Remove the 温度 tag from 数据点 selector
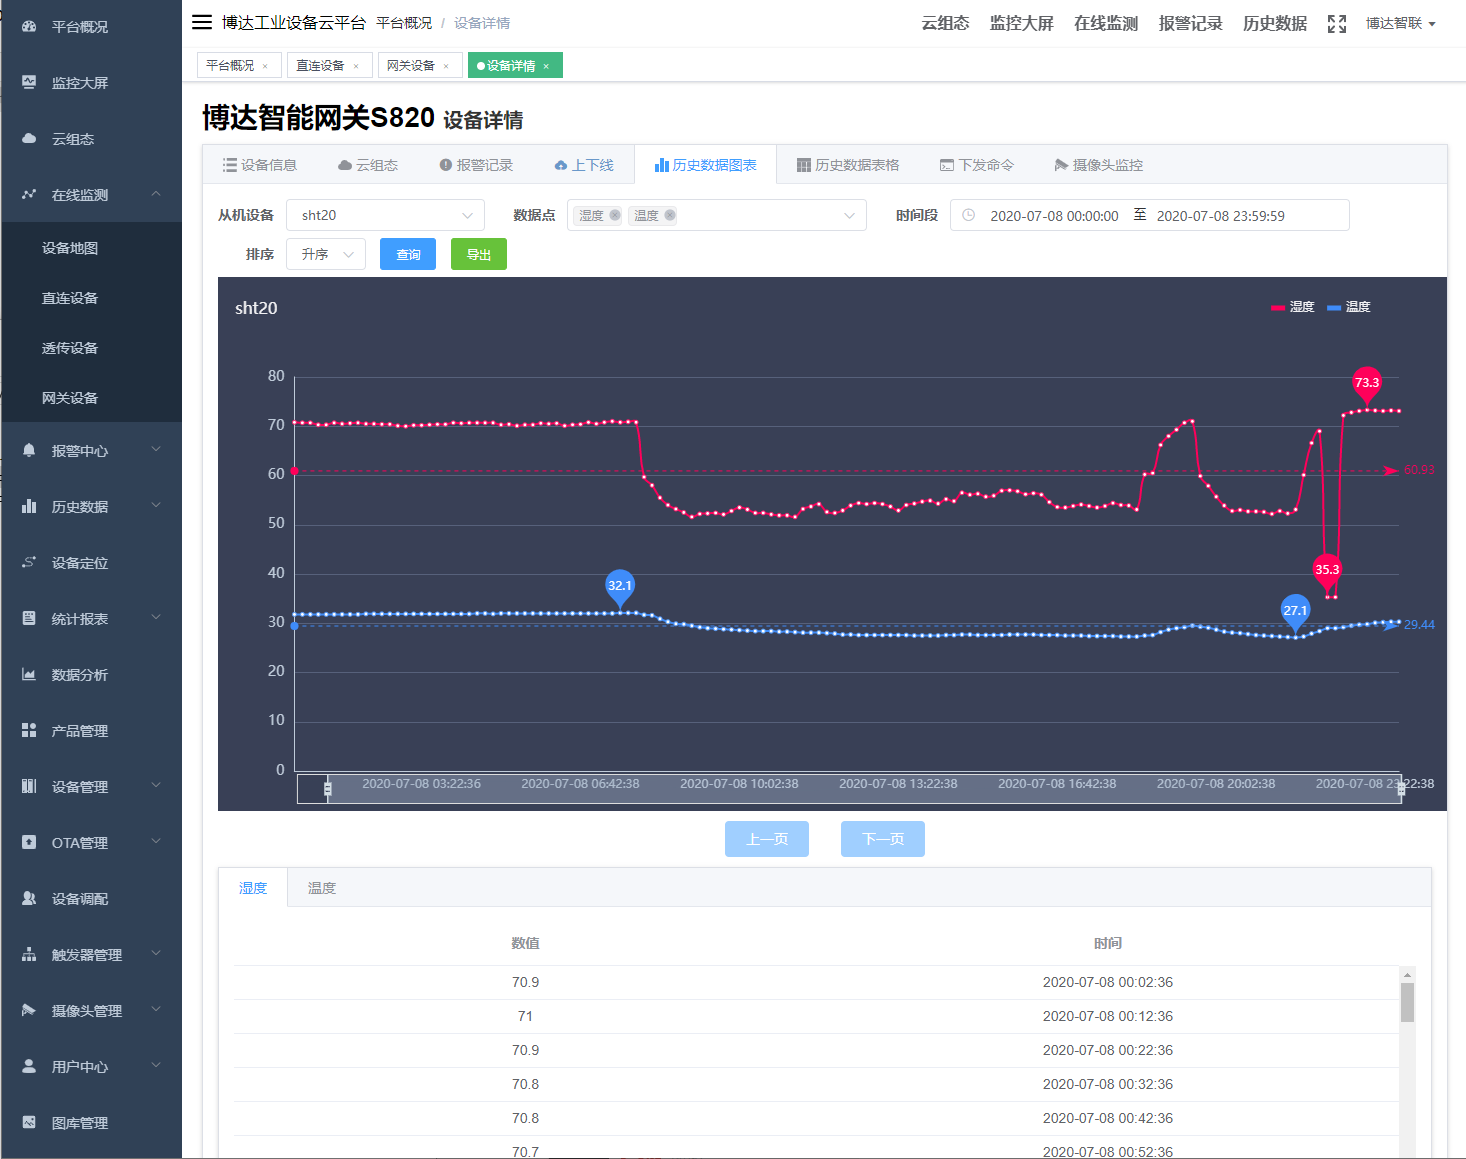 click(x=670, y=215)
